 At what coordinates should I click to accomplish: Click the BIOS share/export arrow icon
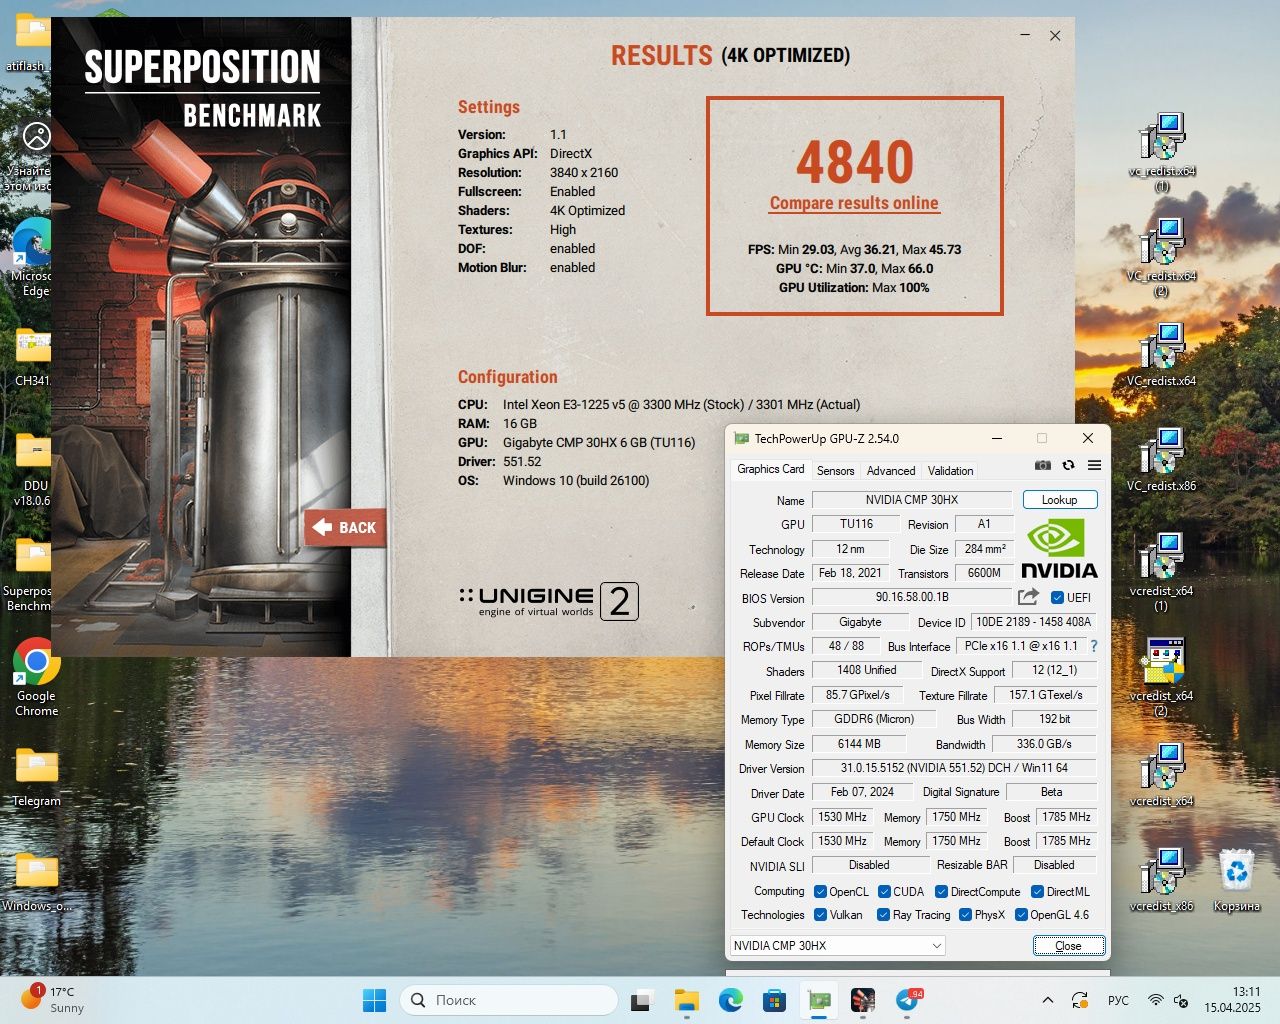click(1028, 597)
